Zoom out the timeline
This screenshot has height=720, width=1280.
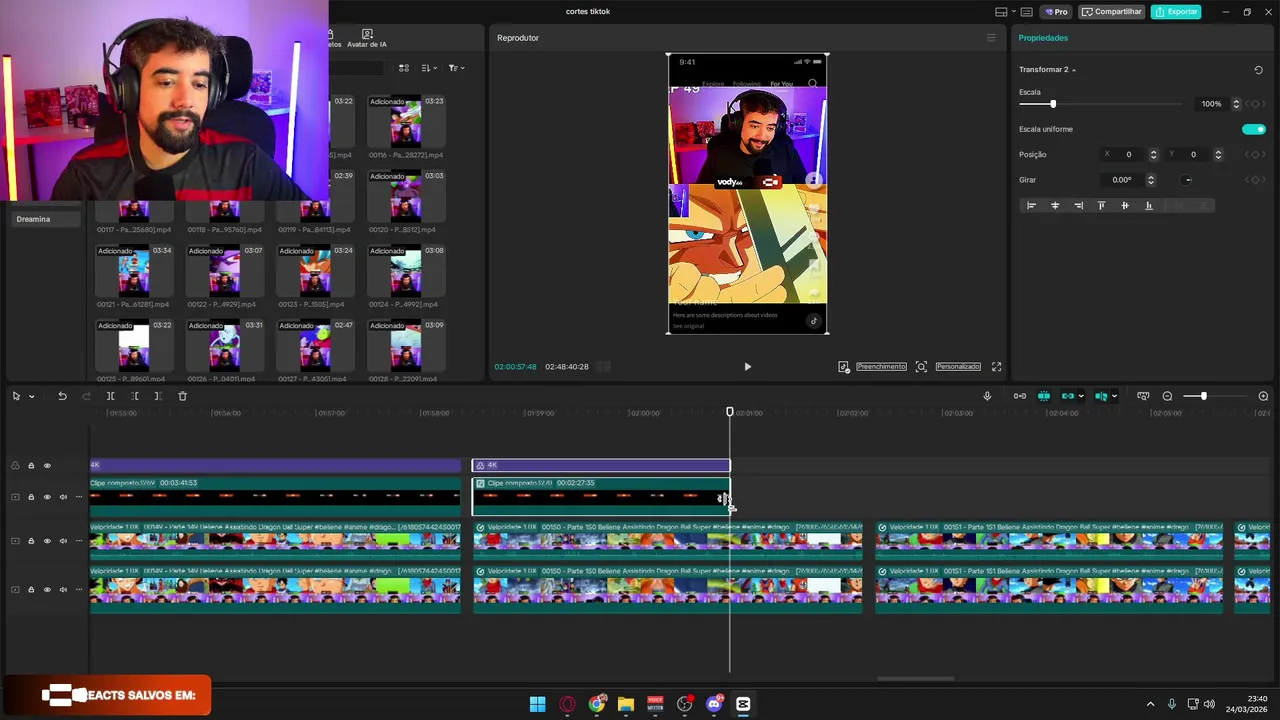(x=1167, y=396)
